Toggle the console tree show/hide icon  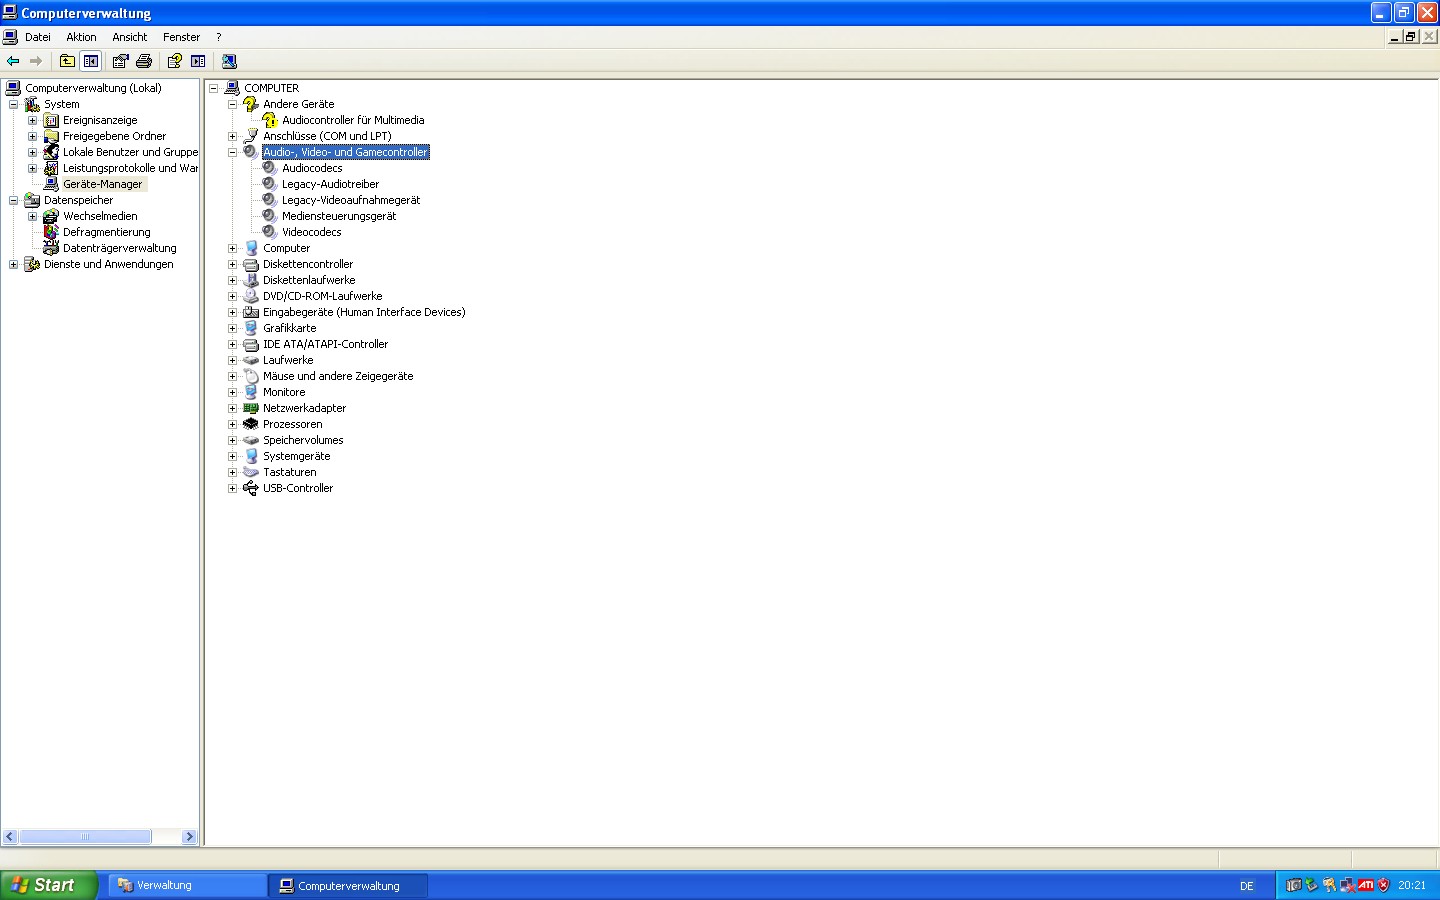click(x=91, y=61)
